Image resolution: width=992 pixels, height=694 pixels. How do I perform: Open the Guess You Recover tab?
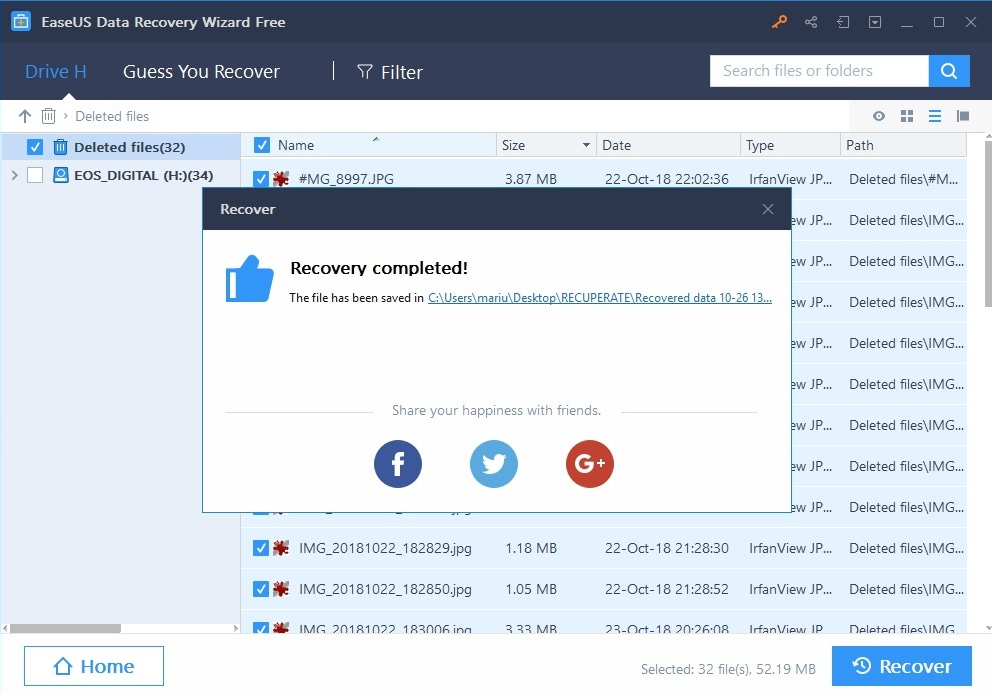pos(201,71)
